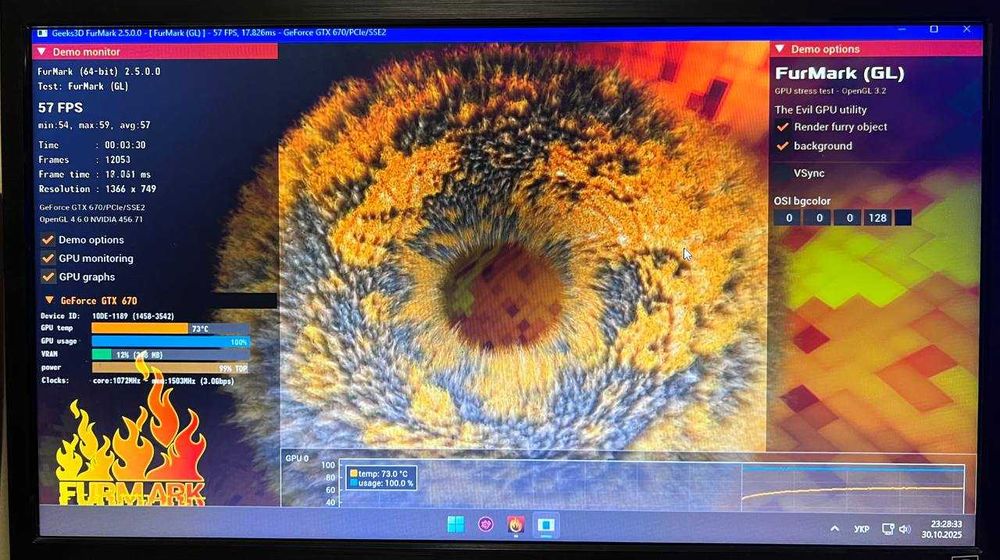Toggle the Demo options checkbox in monitor panel
Screen dimensions: 1000x560
pyautogui.click(x=48, y=240)
